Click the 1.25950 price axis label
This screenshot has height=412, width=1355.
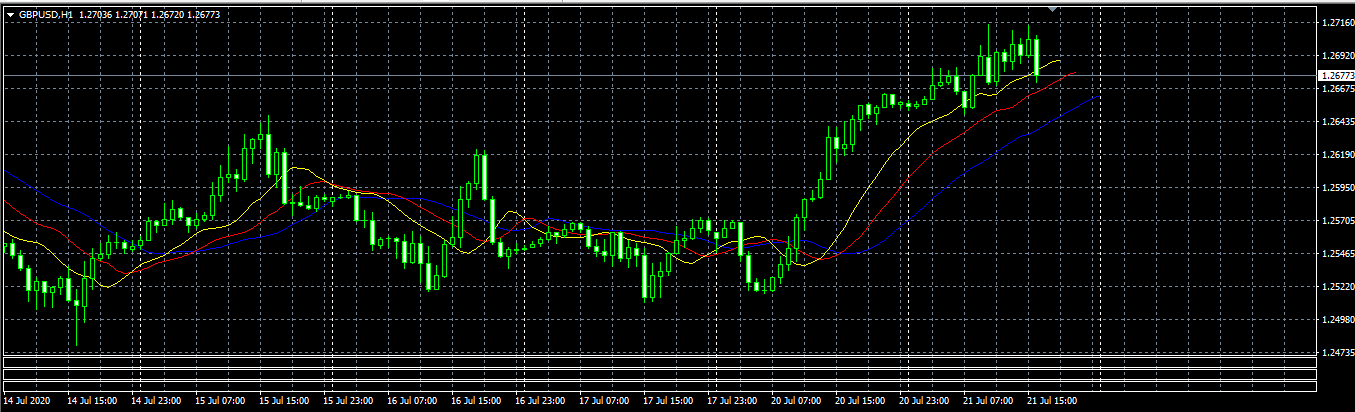coord(1337,187)
